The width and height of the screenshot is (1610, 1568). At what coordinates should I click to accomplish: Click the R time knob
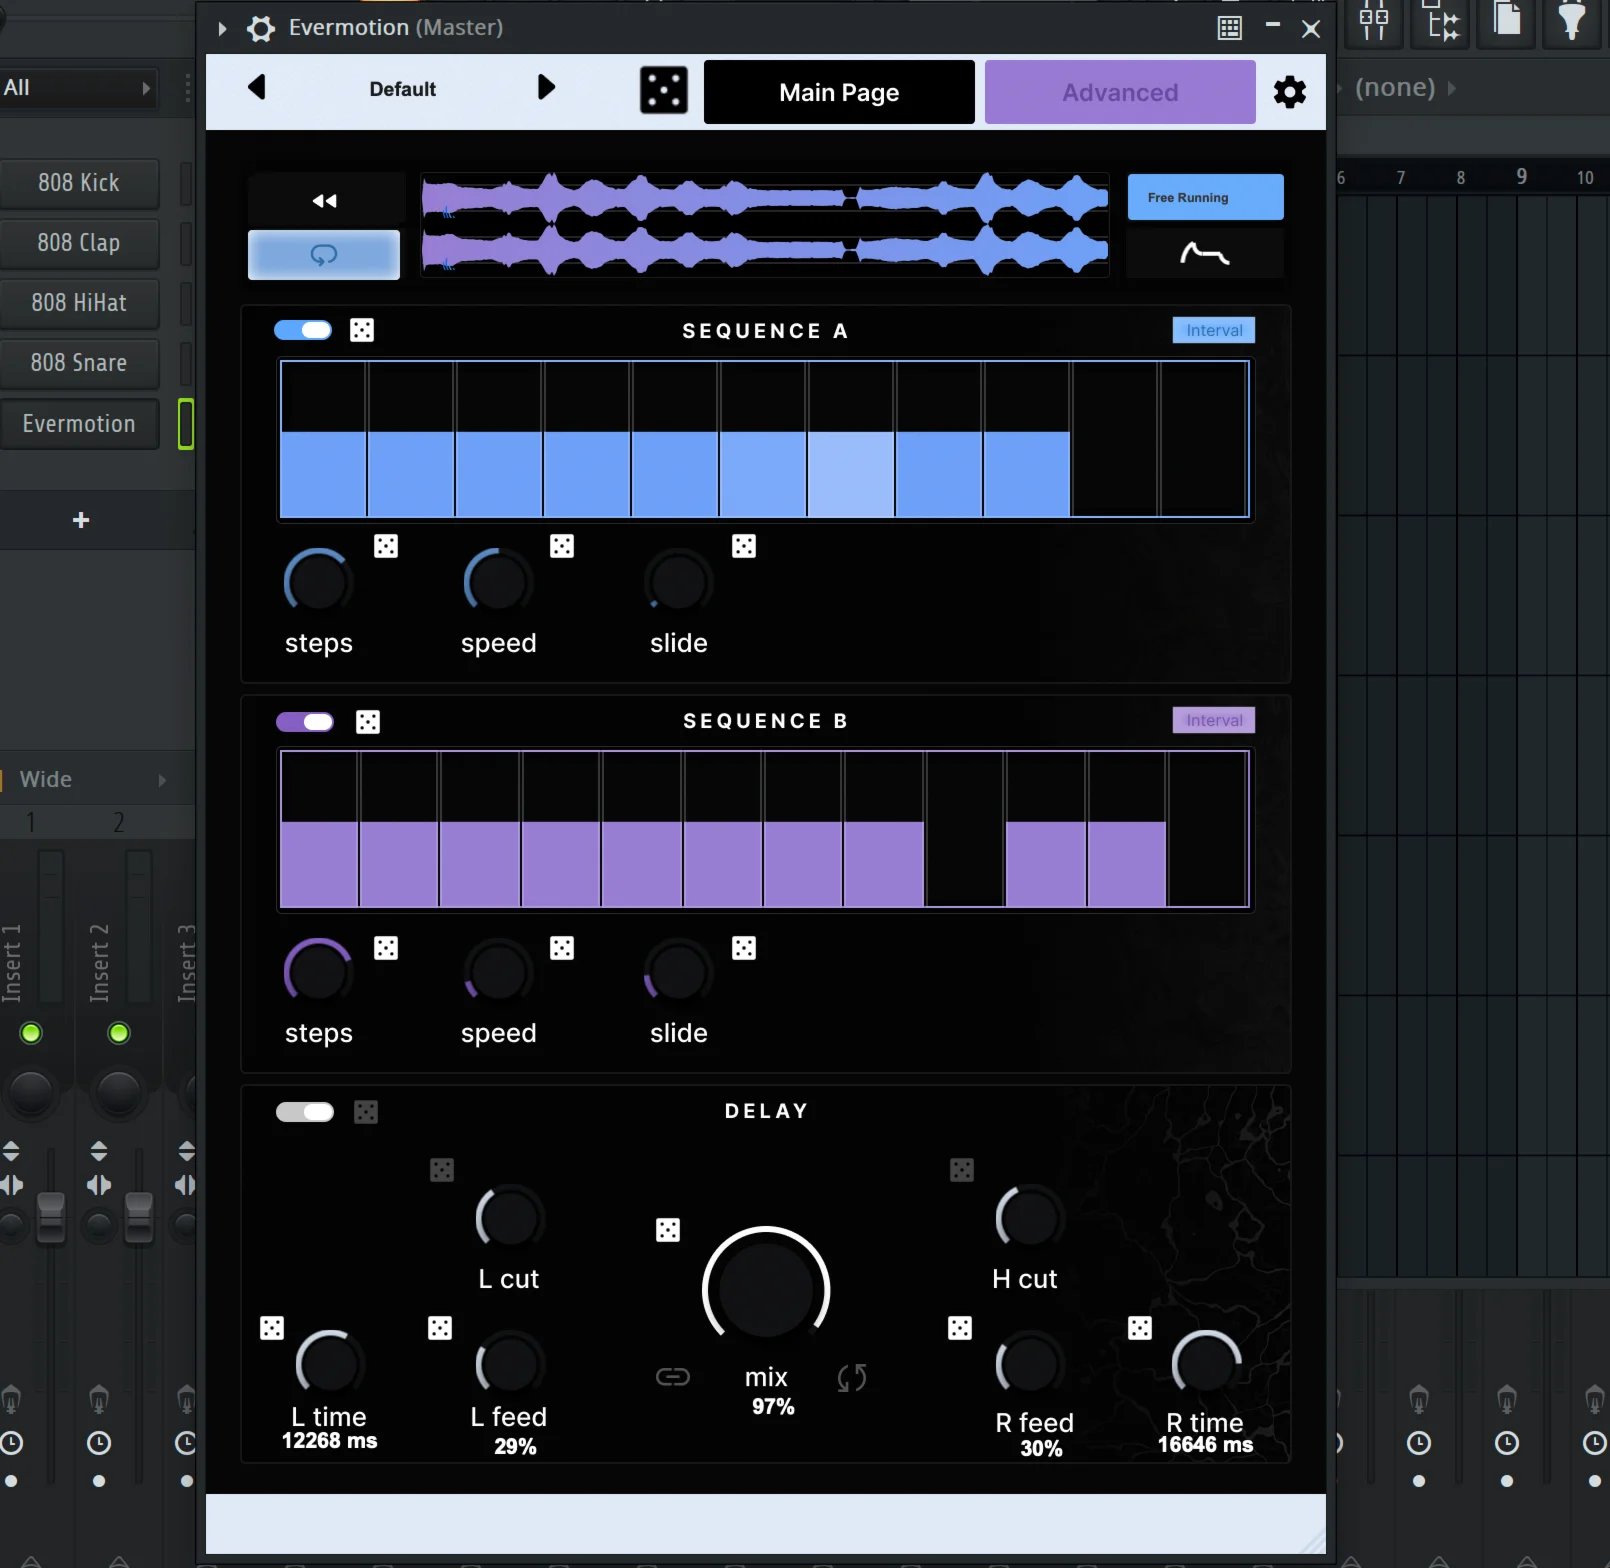coord(1207,1364)
